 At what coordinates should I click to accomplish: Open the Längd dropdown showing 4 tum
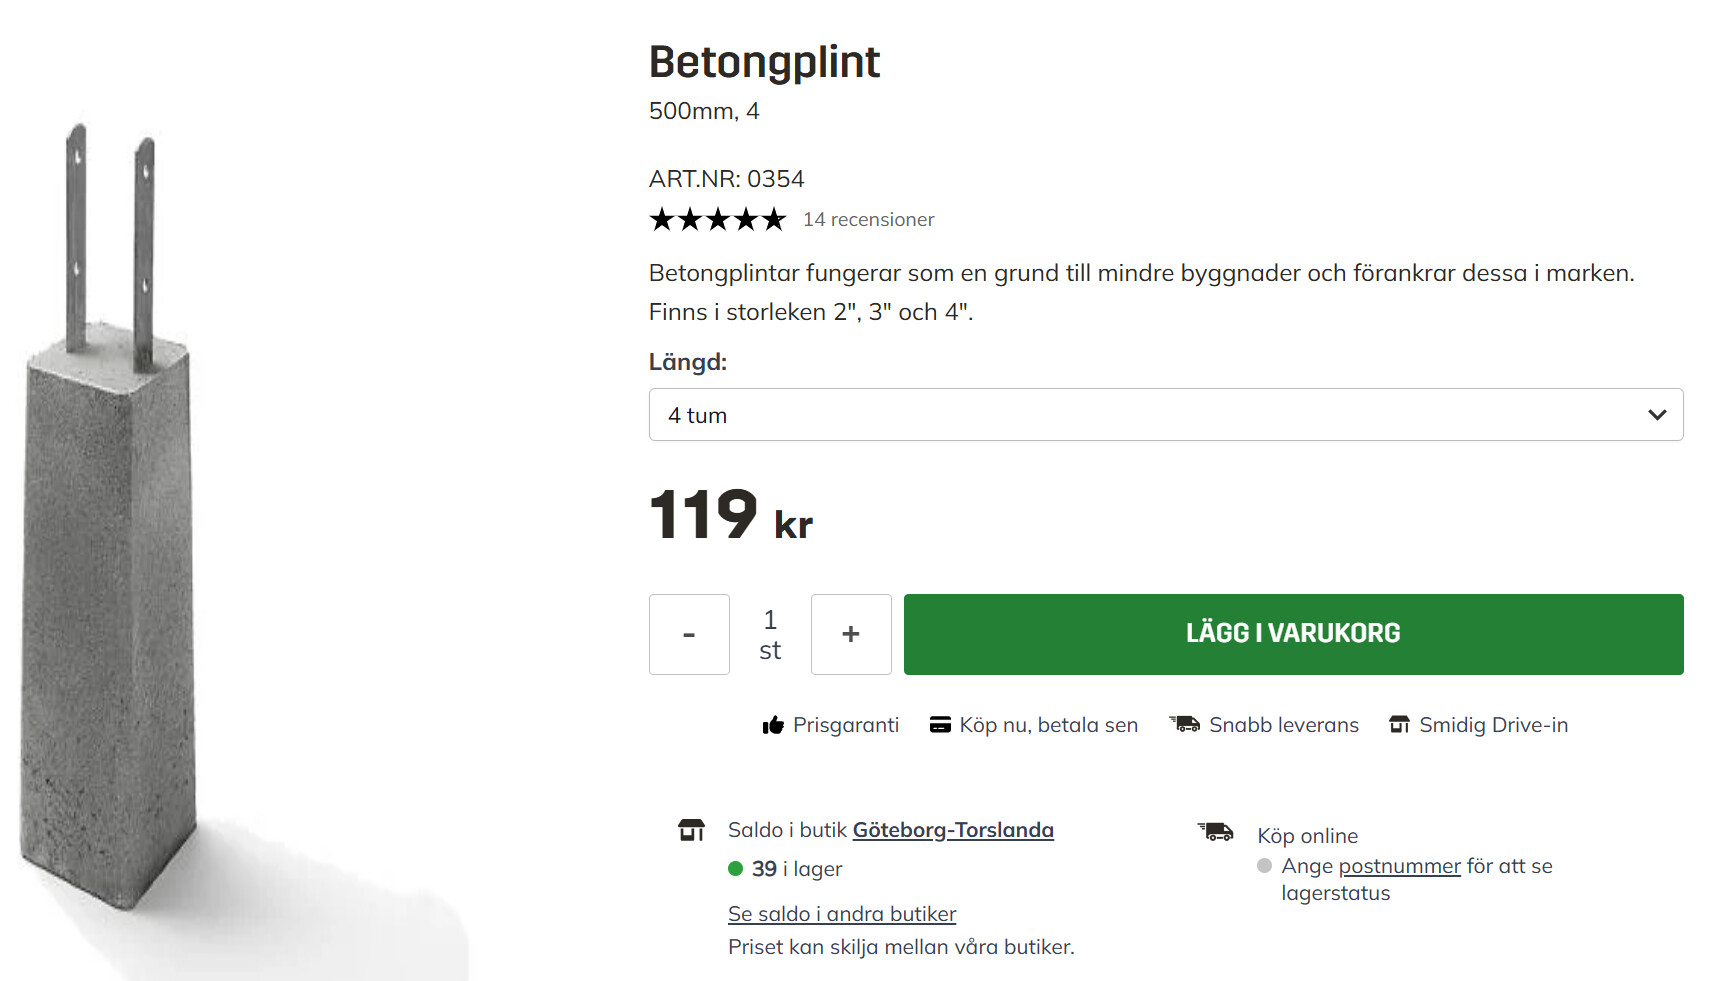point(1165,415)
